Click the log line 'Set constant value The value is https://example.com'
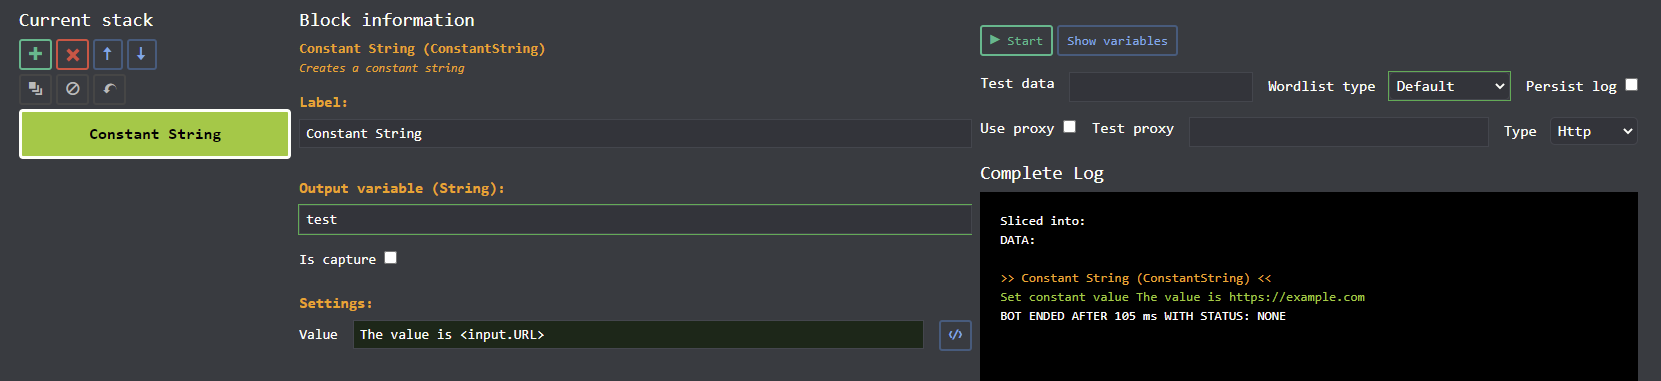This screenshot has width=1661, height=381. (1182, 297)
